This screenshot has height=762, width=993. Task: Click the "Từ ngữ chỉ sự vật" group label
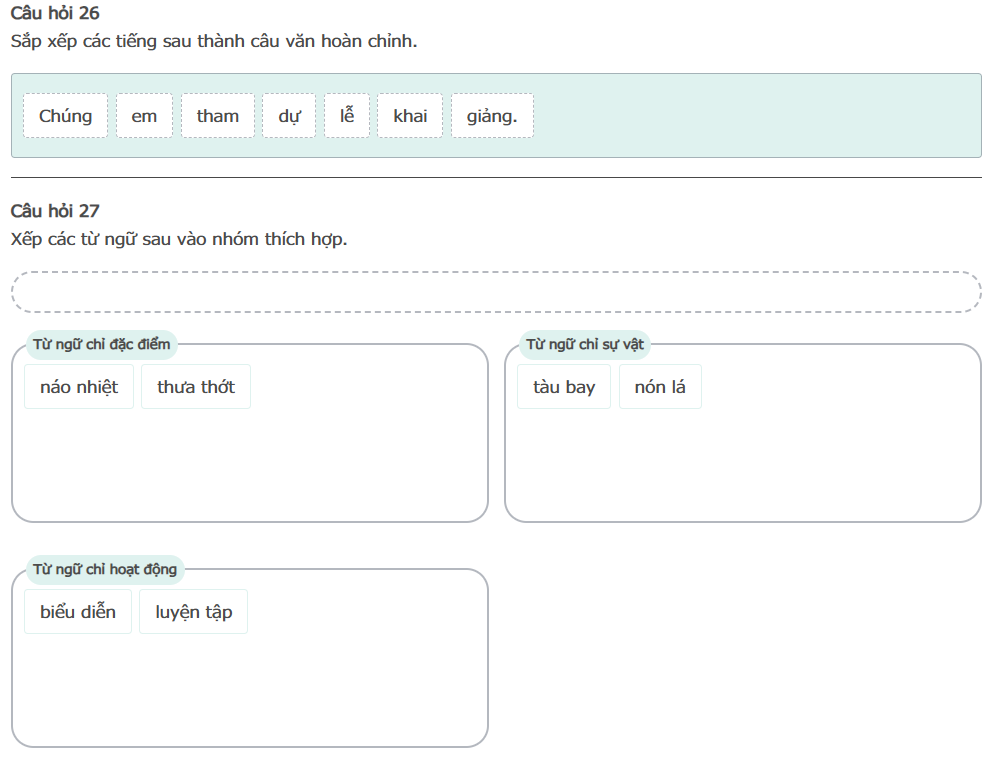click(585, 345)
